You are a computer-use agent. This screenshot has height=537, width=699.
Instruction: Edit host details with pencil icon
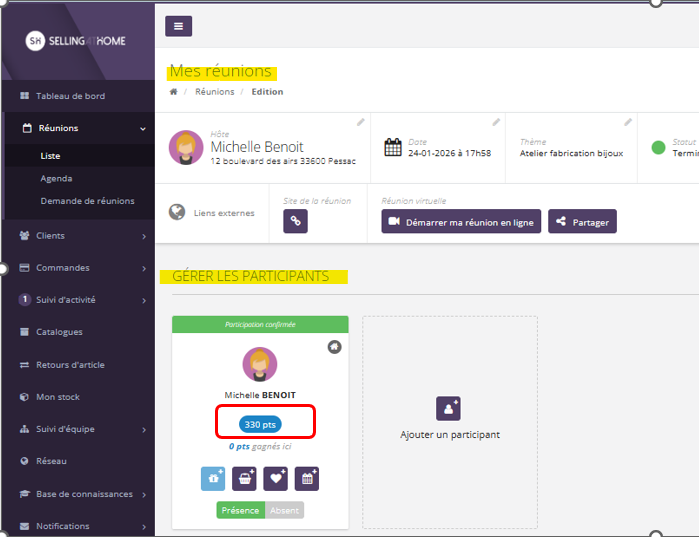pyautogui.click(x=361, y=122)
